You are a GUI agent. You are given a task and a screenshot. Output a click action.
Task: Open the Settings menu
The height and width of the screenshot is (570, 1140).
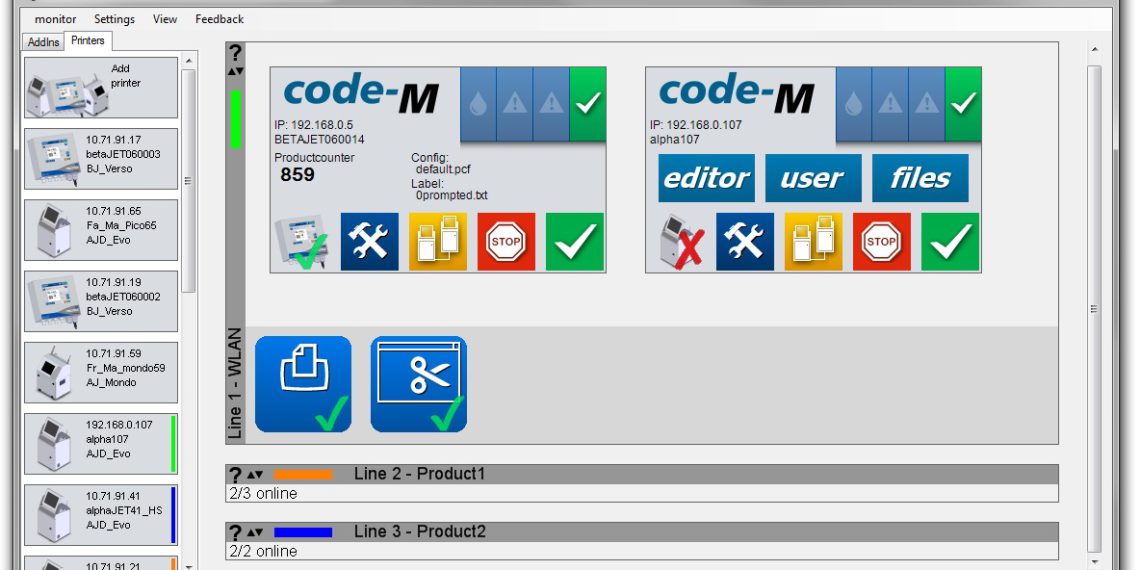click(x=114, y=19)
